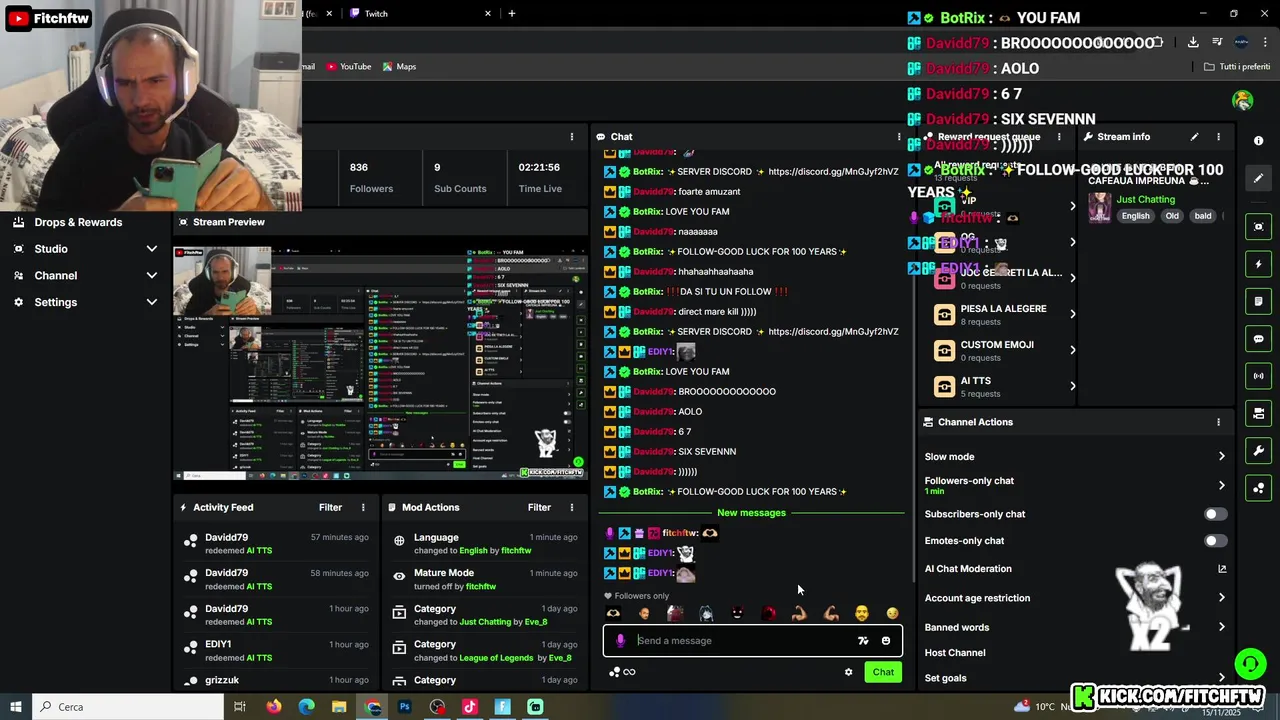Switch to the Twitch browser tab

coord(419,14)
